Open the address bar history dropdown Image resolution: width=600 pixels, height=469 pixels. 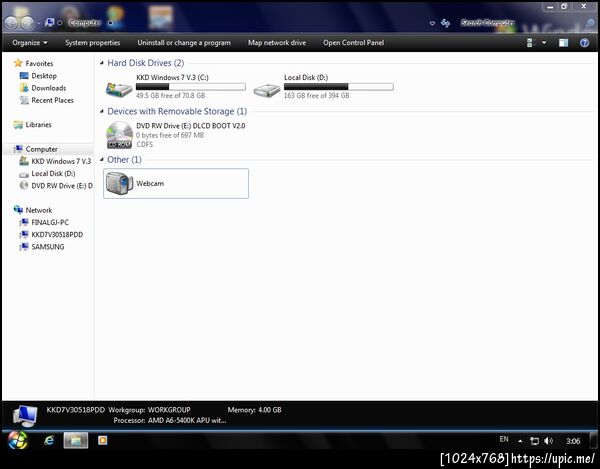(432, 23)
